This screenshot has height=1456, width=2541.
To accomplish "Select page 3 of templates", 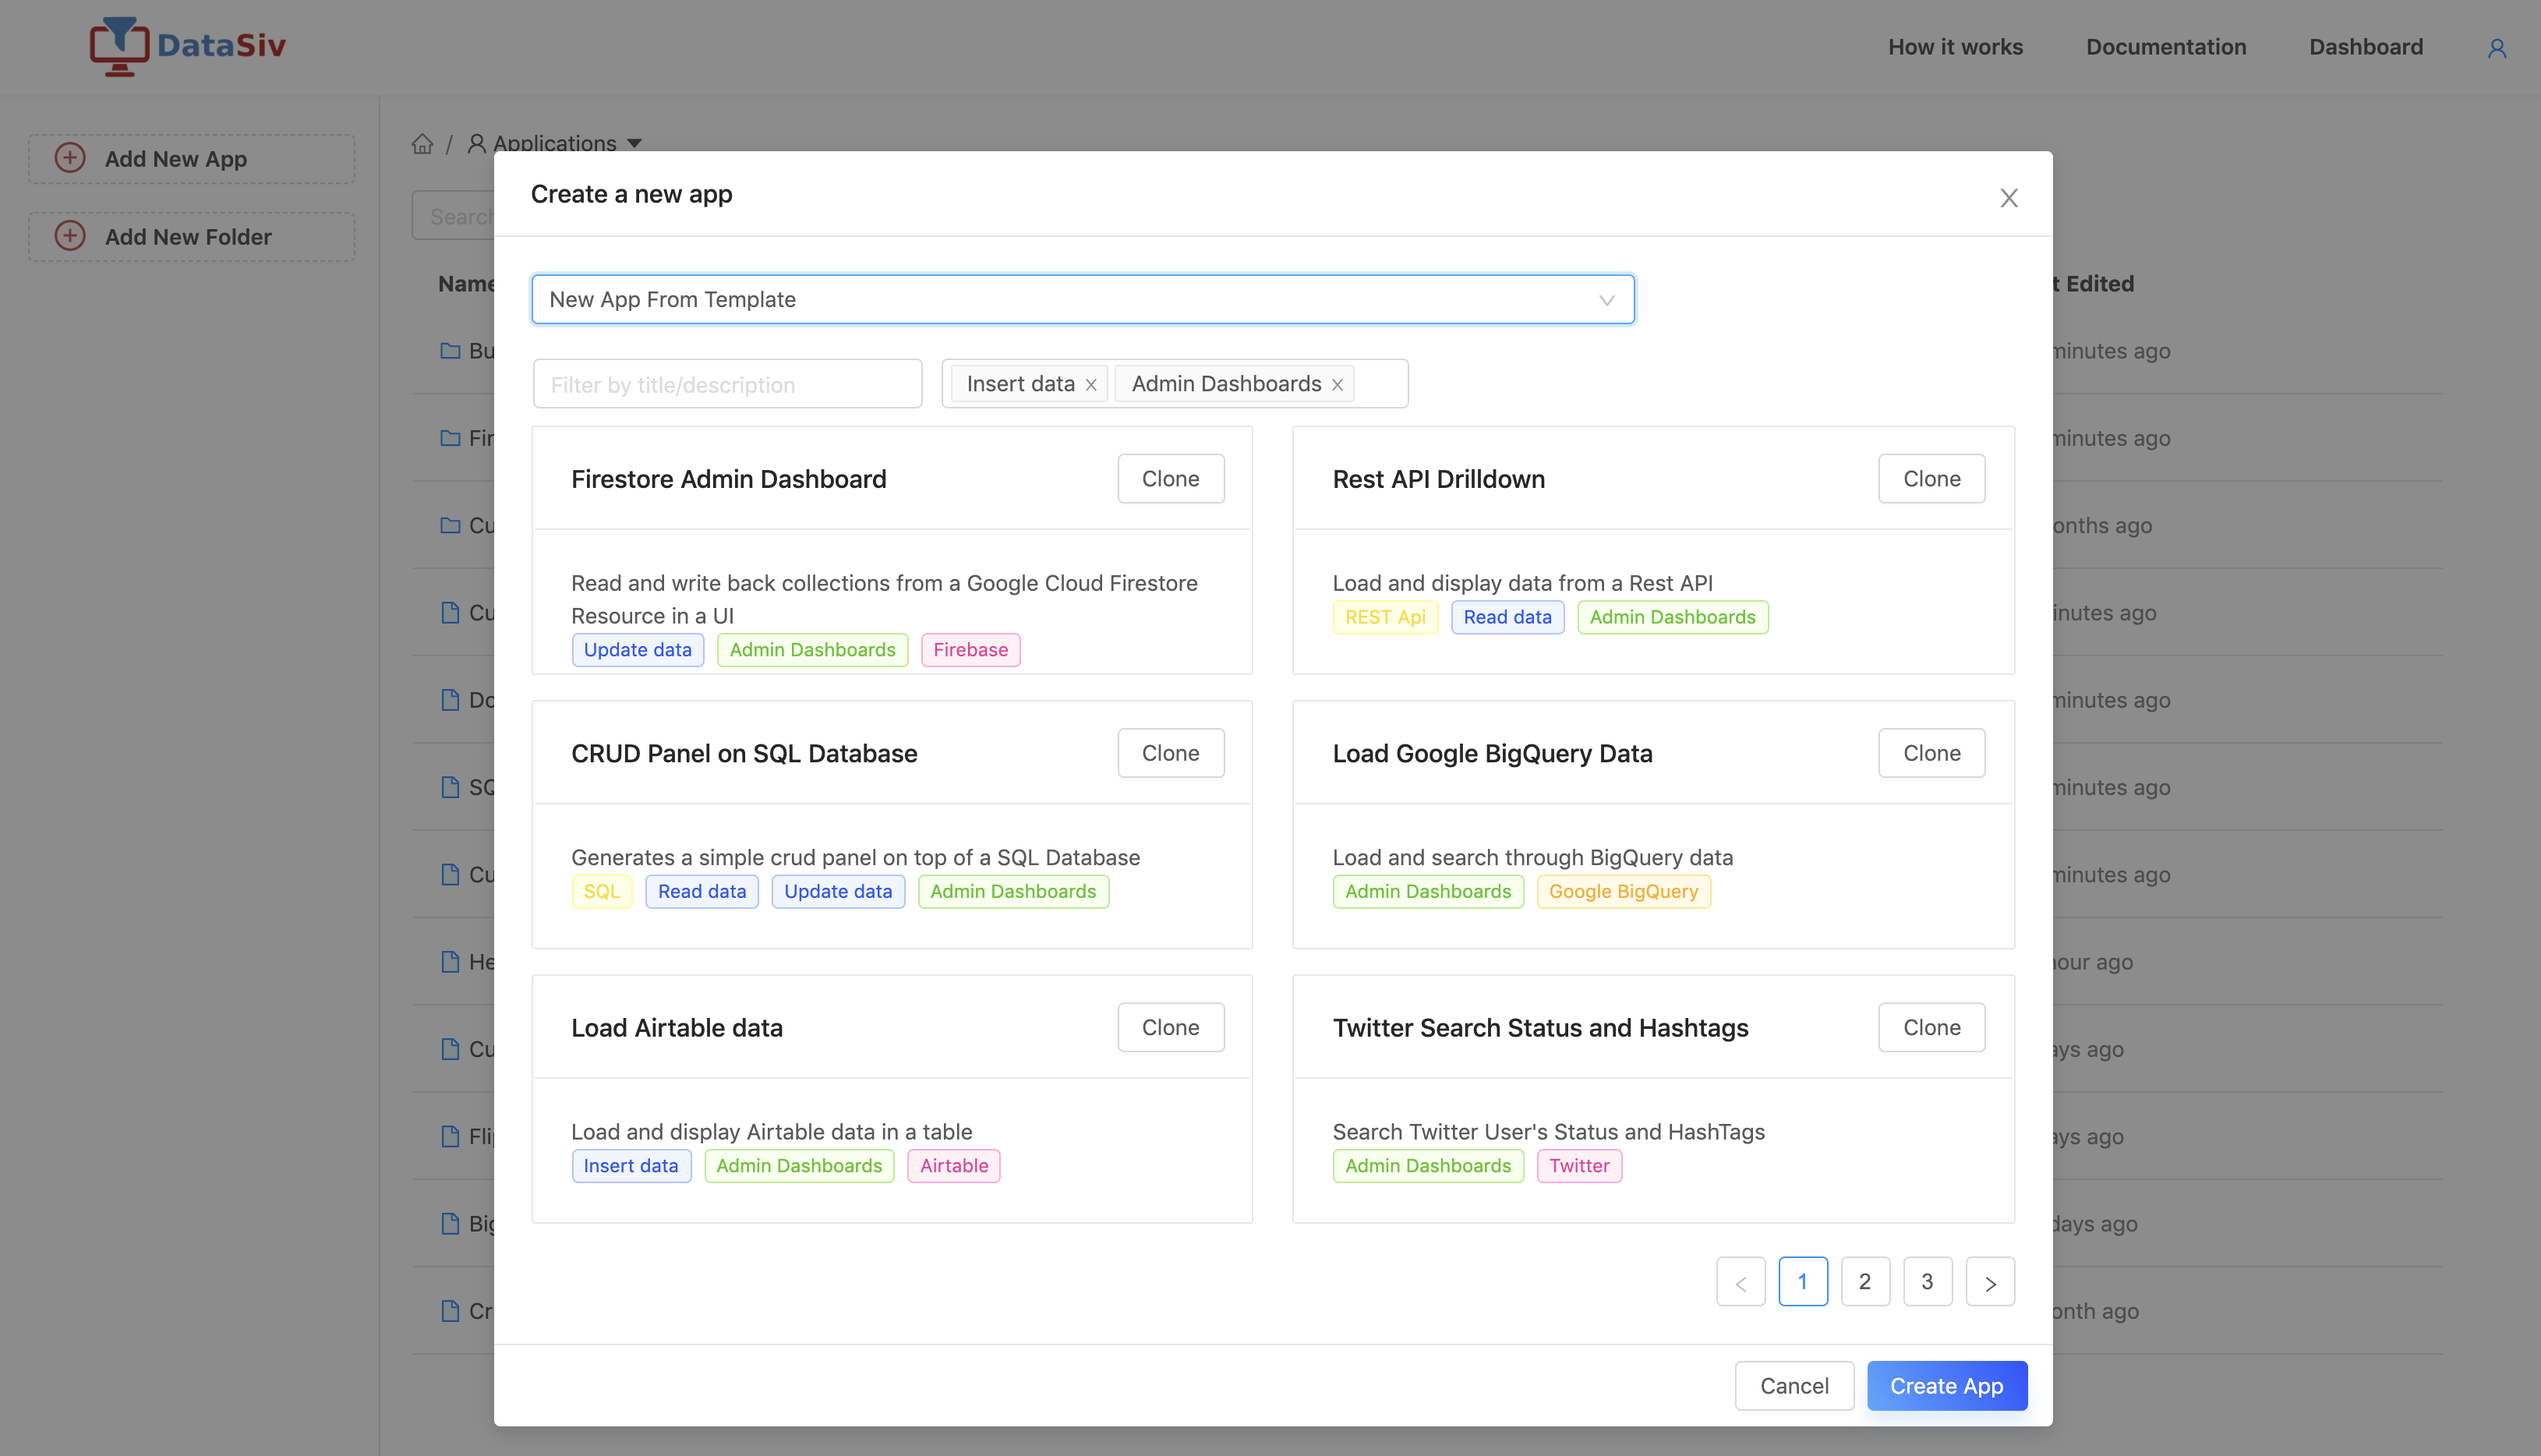I will (x=1927, y=1282).
